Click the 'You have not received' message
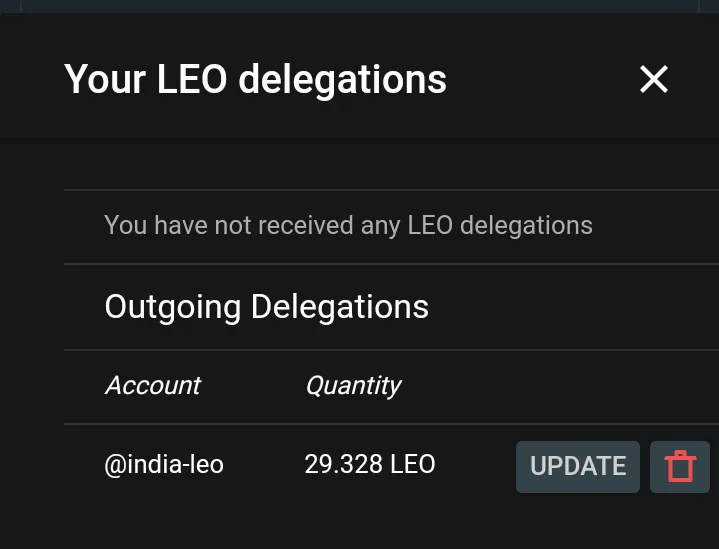 click(x=348, y=226)
